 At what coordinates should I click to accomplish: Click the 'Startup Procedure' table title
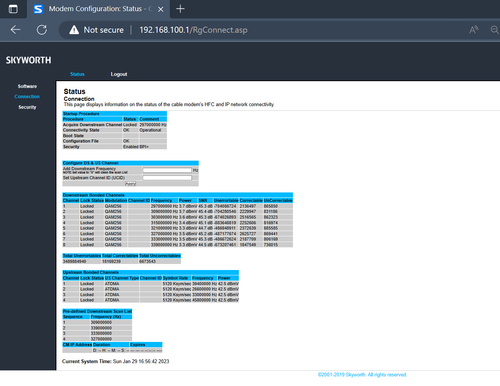81,114
